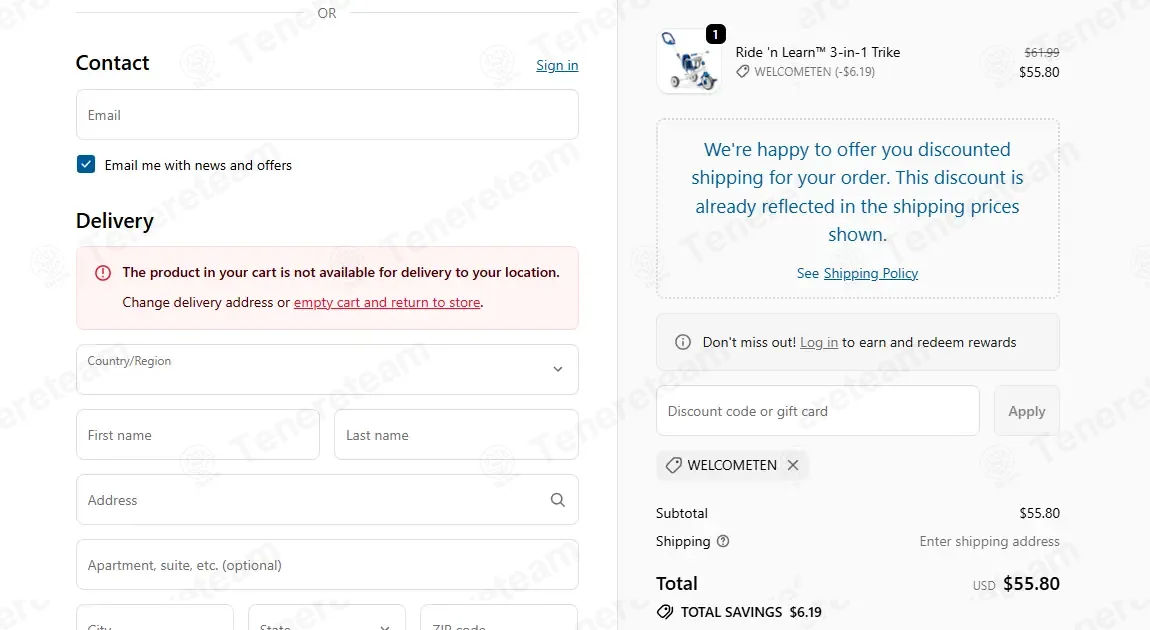Click the Apply discount button
The width and height of the screenshot is (1150, 630).
point(1027,411)
